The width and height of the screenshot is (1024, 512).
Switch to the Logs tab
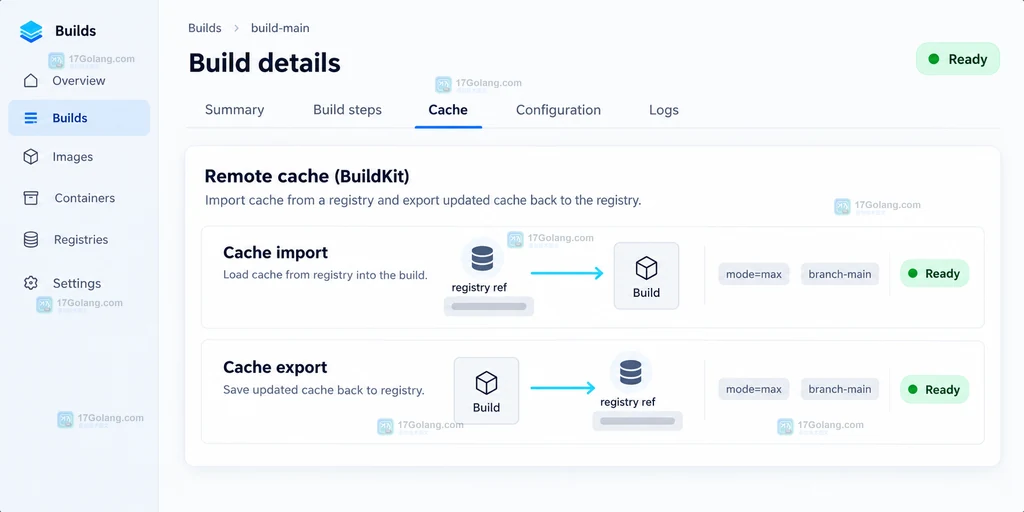point(664,110)
